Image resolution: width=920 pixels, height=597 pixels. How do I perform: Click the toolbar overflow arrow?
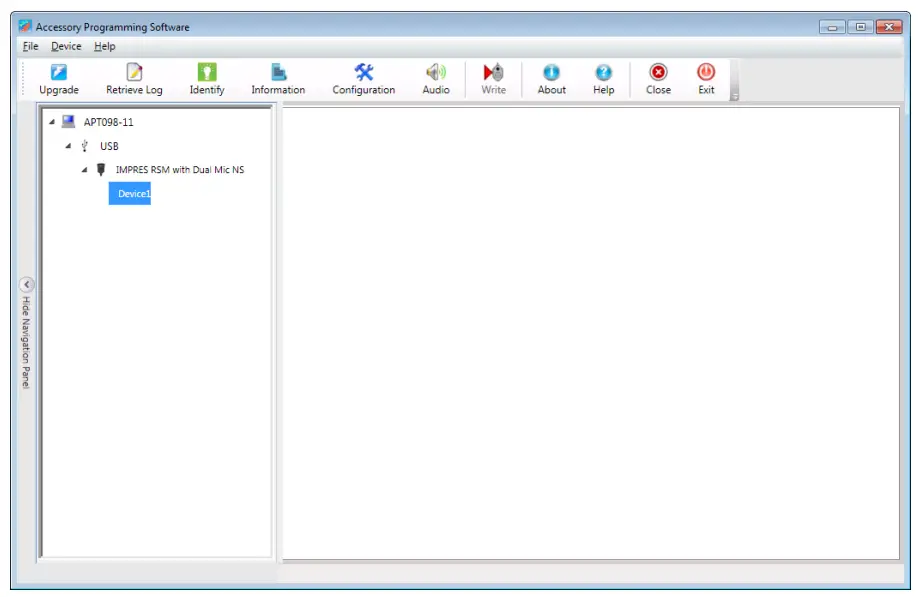(x=734, y=96)
